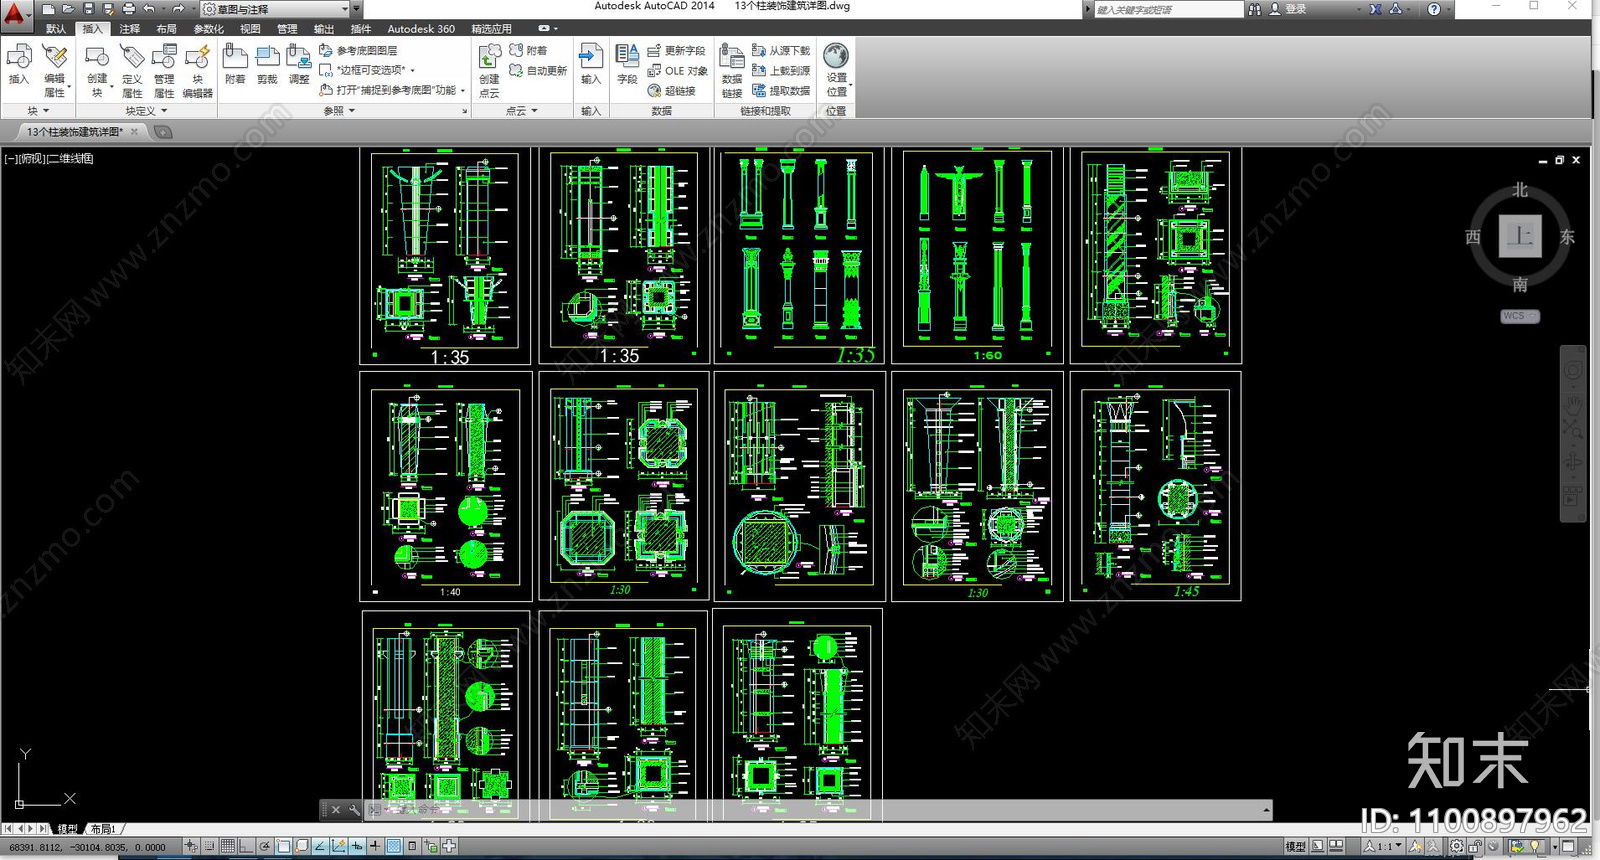Toggle Infer Constraints in the status bar
The image size is (1600, 860).
191,846
